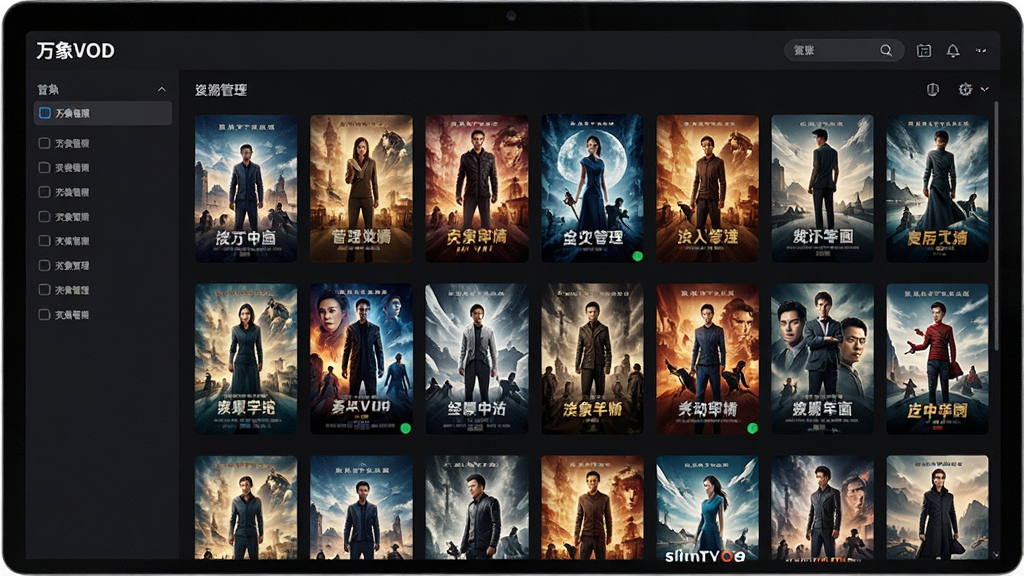The height and width of the screenshot is (576, 1024).
Task: Click into the search field
Action: (844, 50)
